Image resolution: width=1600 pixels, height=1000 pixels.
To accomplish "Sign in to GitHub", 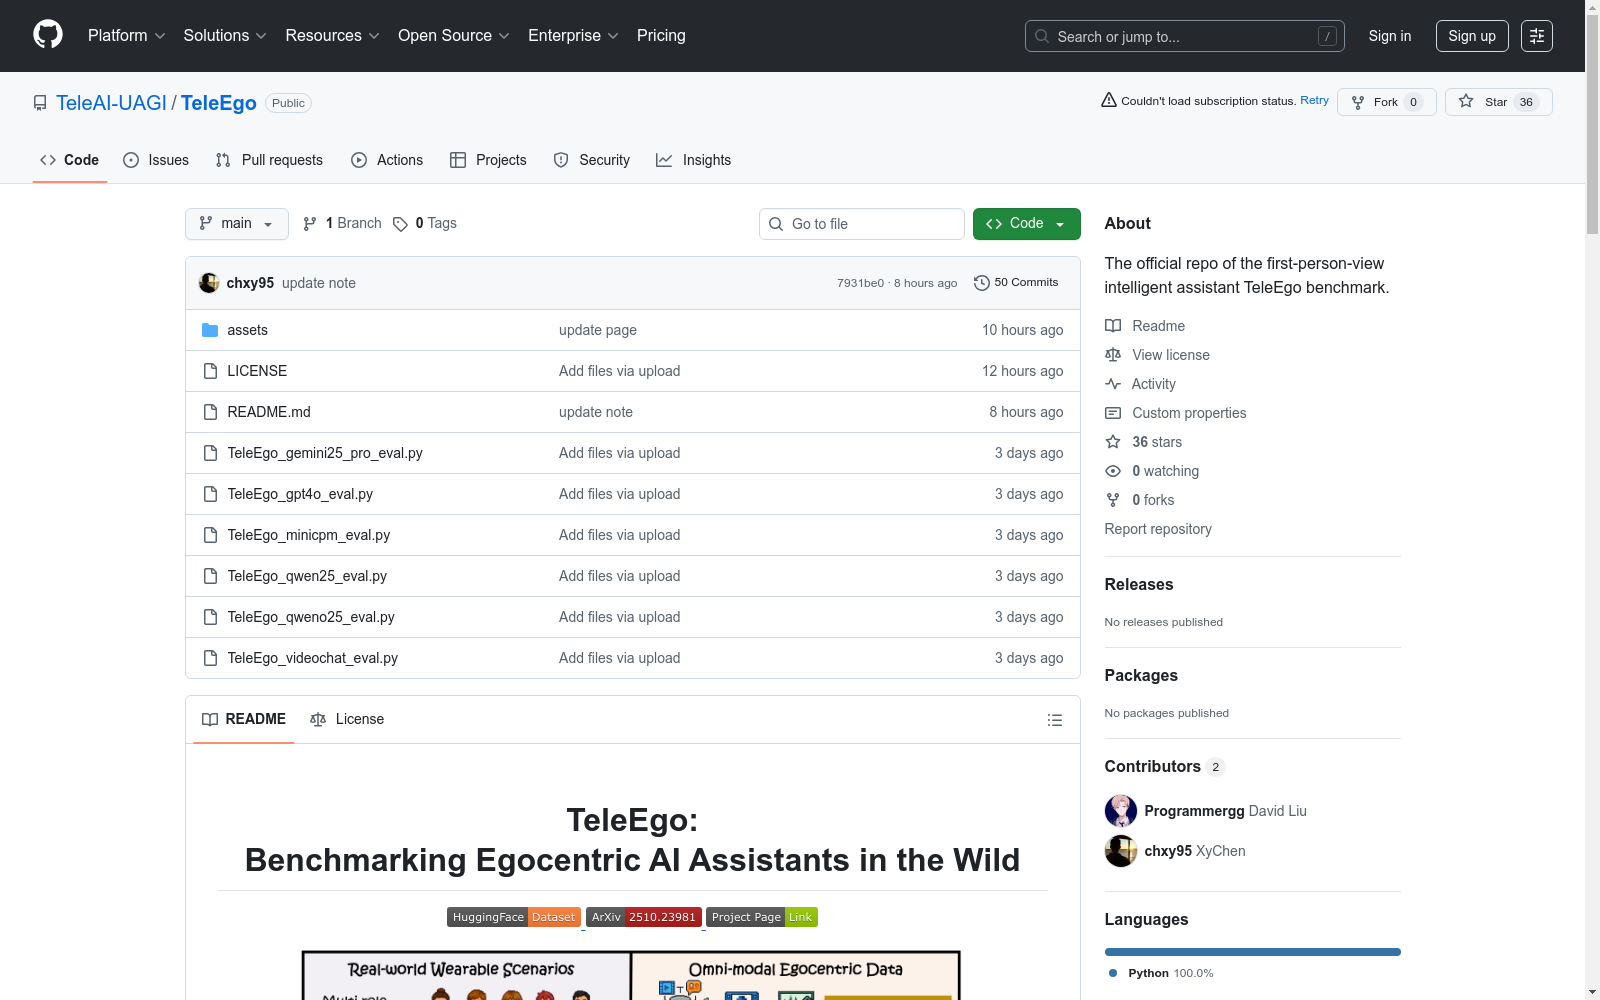I will 1390,36.
